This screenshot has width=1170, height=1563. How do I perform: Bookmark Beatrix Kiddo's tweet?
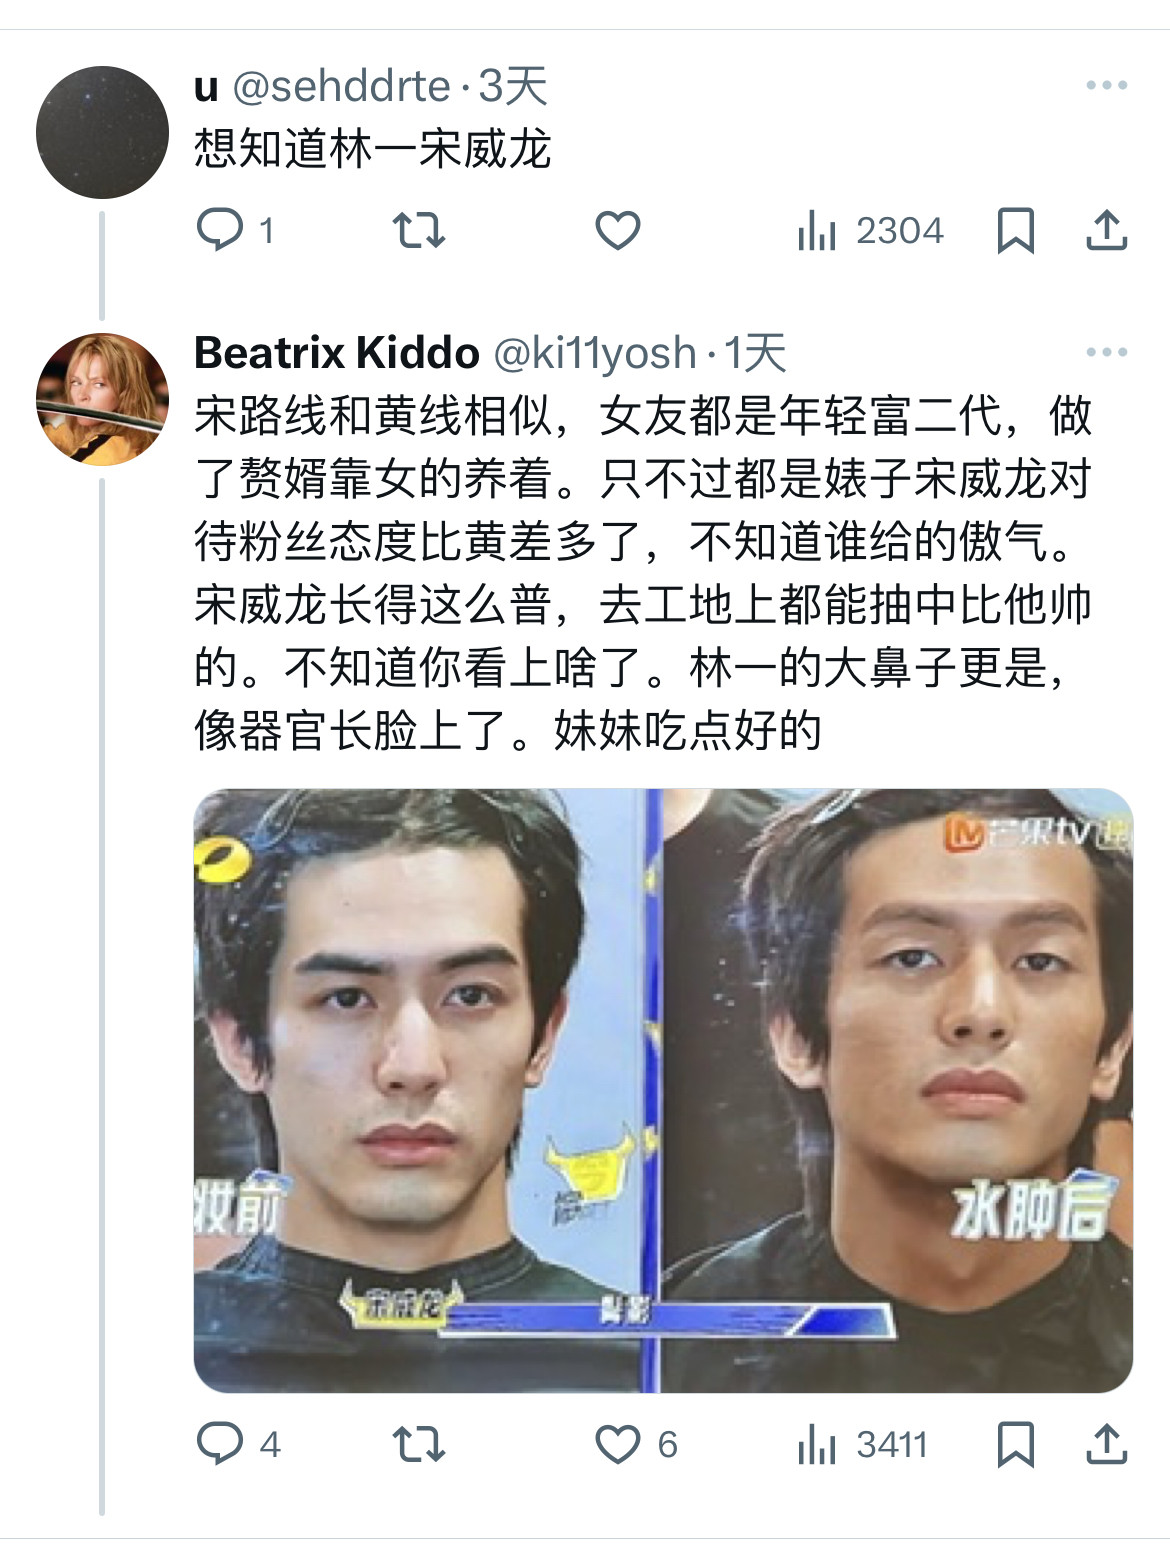click(x=1015, y=1444)
